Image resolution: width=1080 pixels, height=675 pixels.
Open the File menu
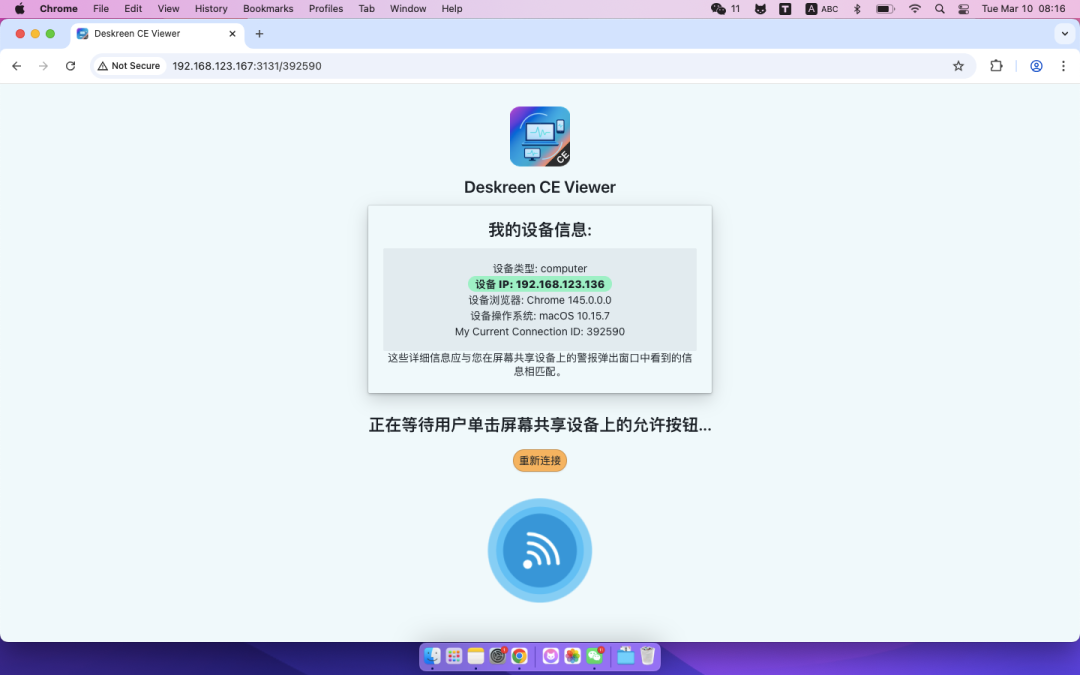click(101, 9)
